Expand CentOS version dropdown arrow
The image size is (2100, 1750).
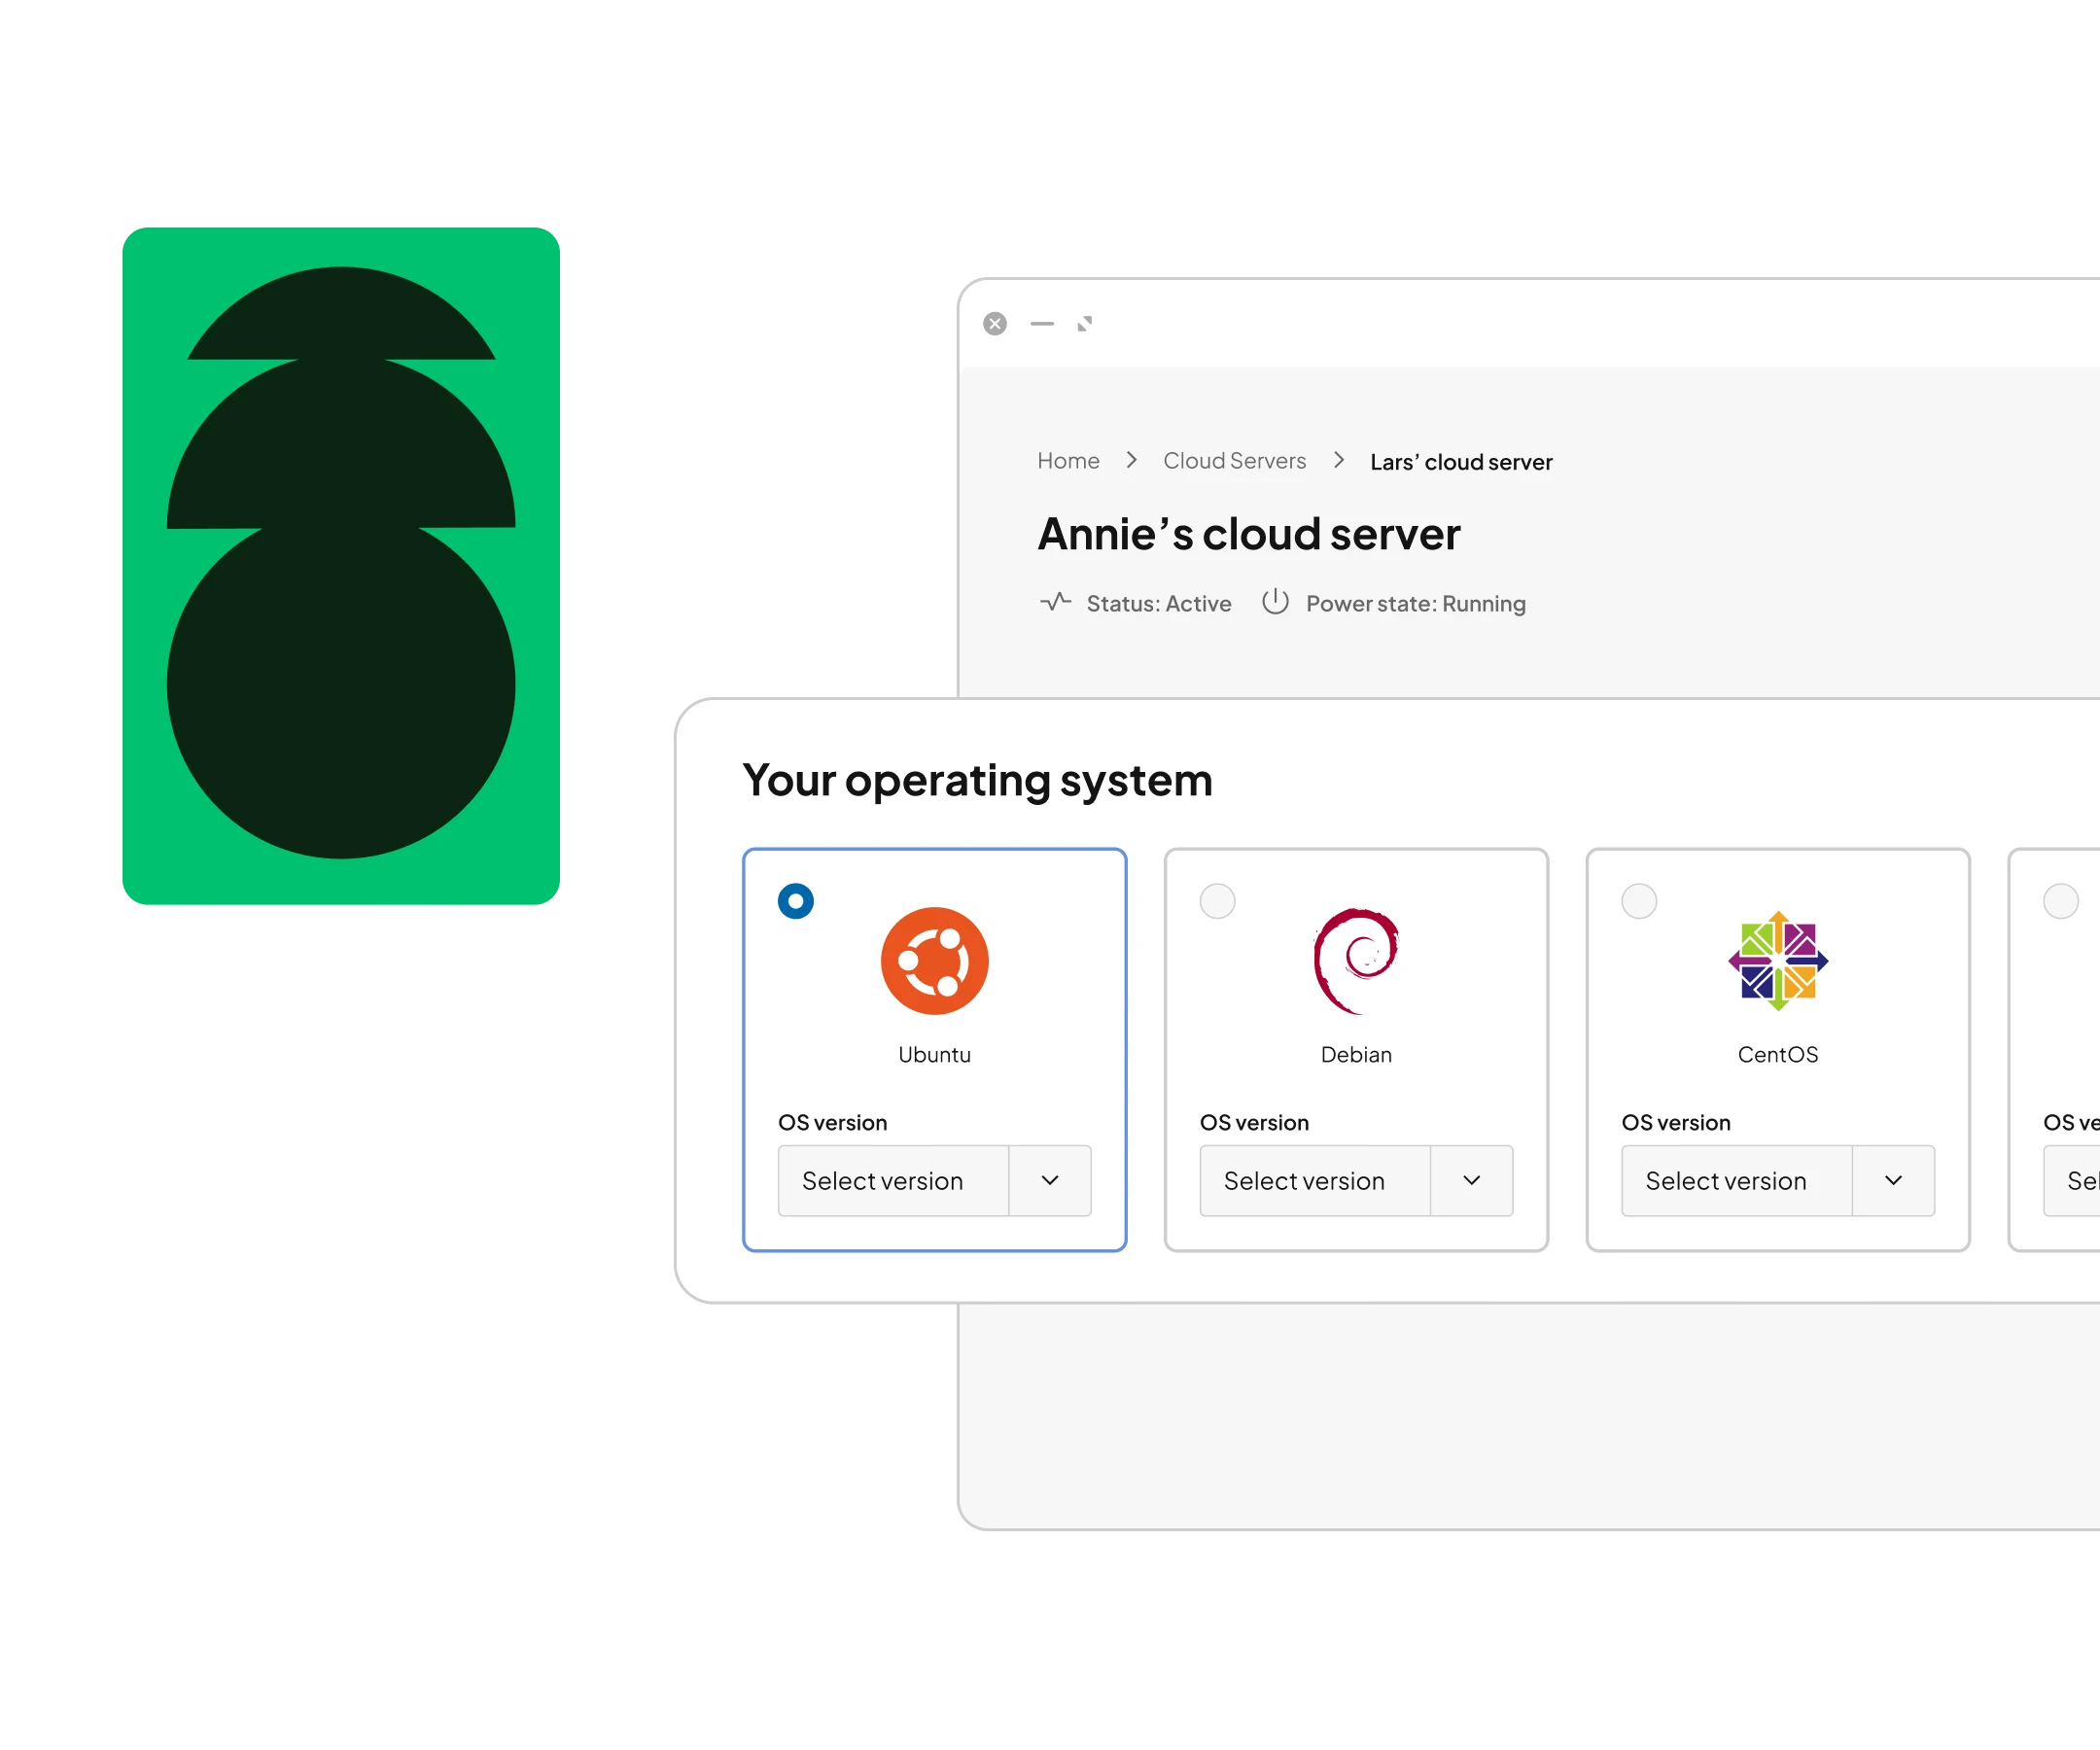1892,1180
